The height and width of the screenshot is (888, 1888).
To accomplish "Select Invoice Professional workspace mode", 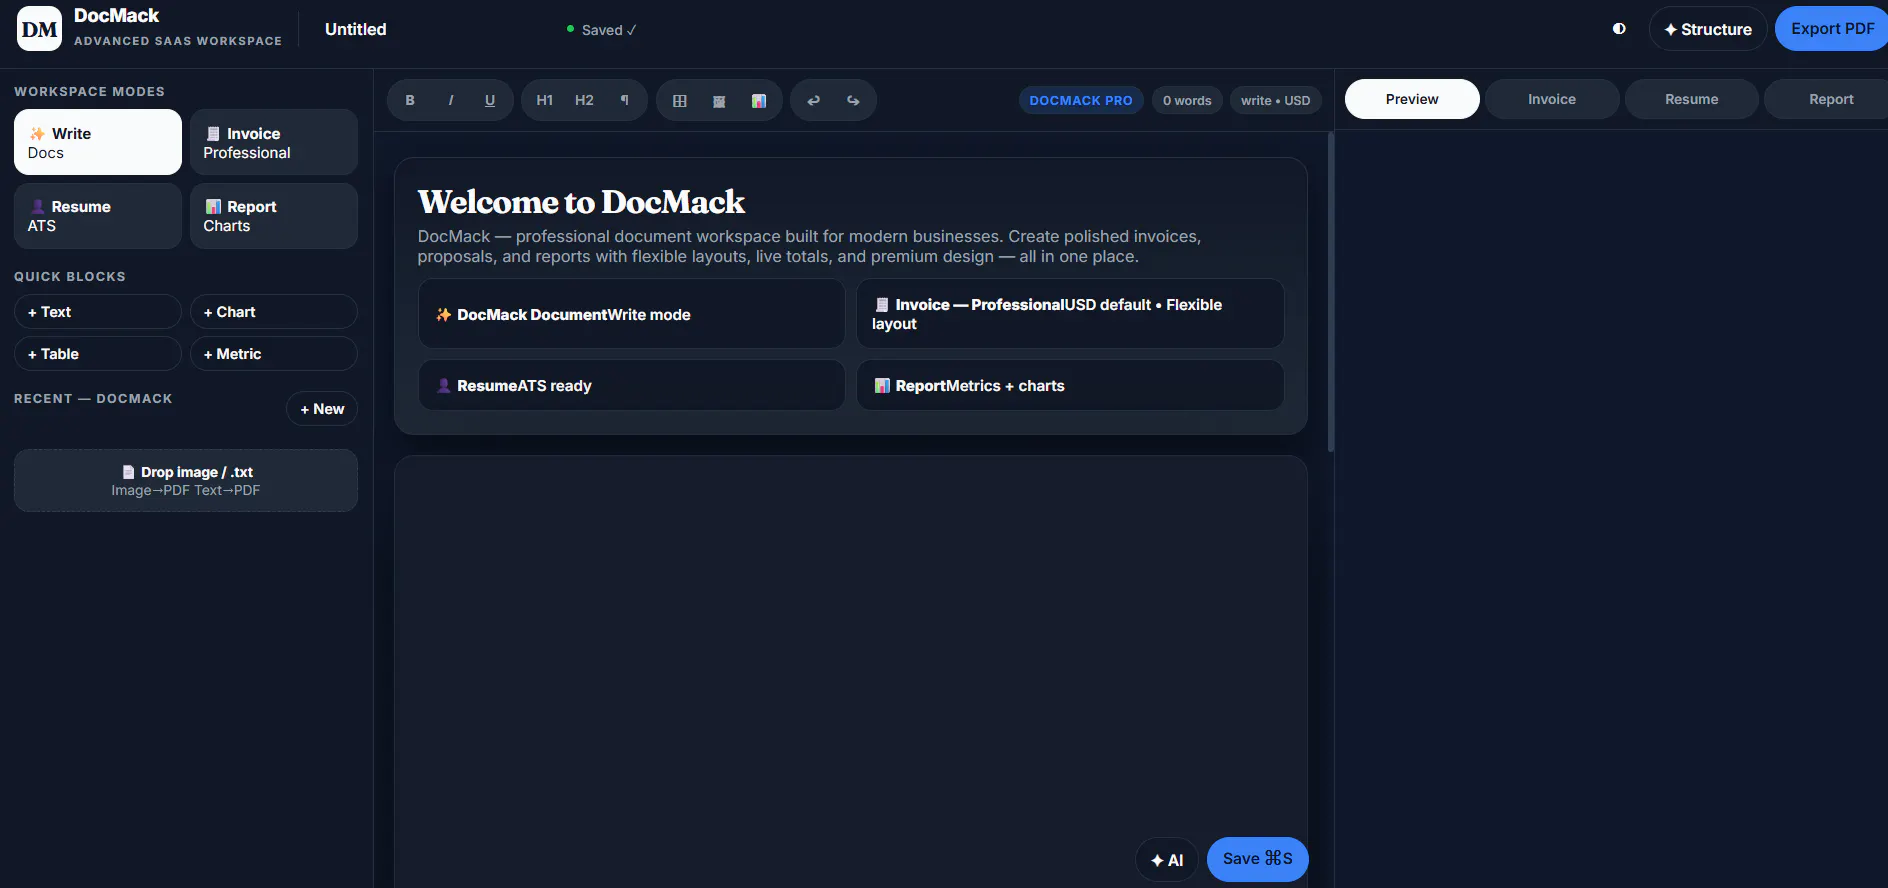I will (x=274, y=142).
